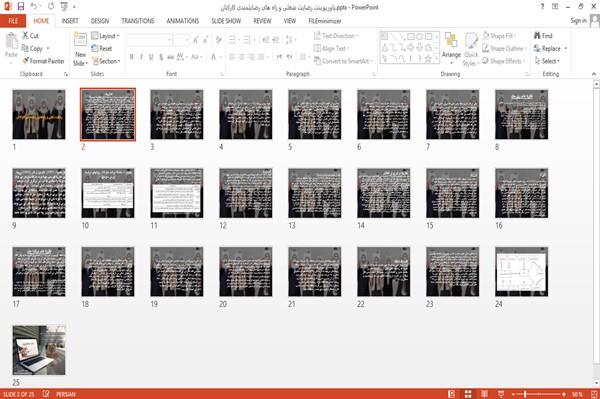600x399 pixels.
Task: Click Decrease Font Size icon
Action: coord(205,40)
